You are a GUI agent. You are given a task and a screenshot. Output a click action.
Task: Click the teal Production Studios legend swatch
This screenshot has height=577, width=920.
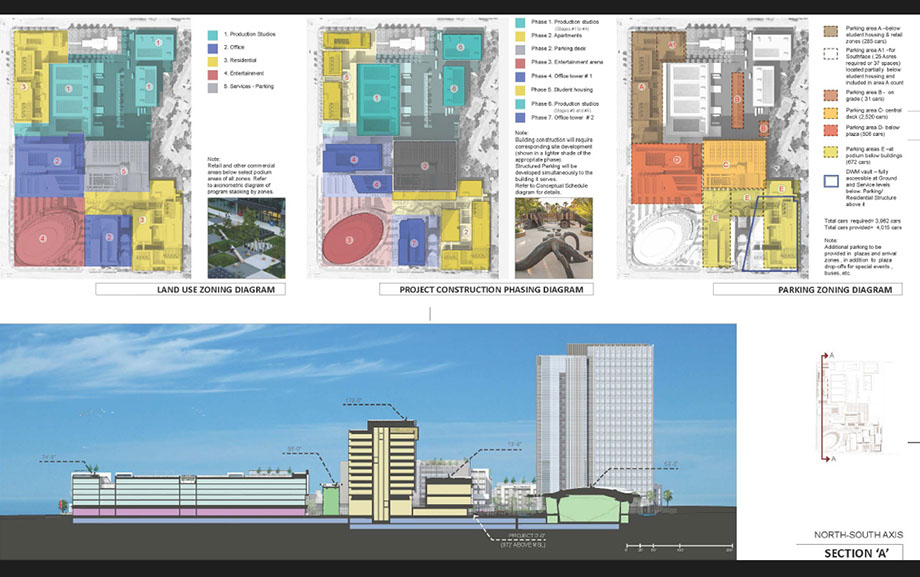pyautogui.click(x=214, y=35)
